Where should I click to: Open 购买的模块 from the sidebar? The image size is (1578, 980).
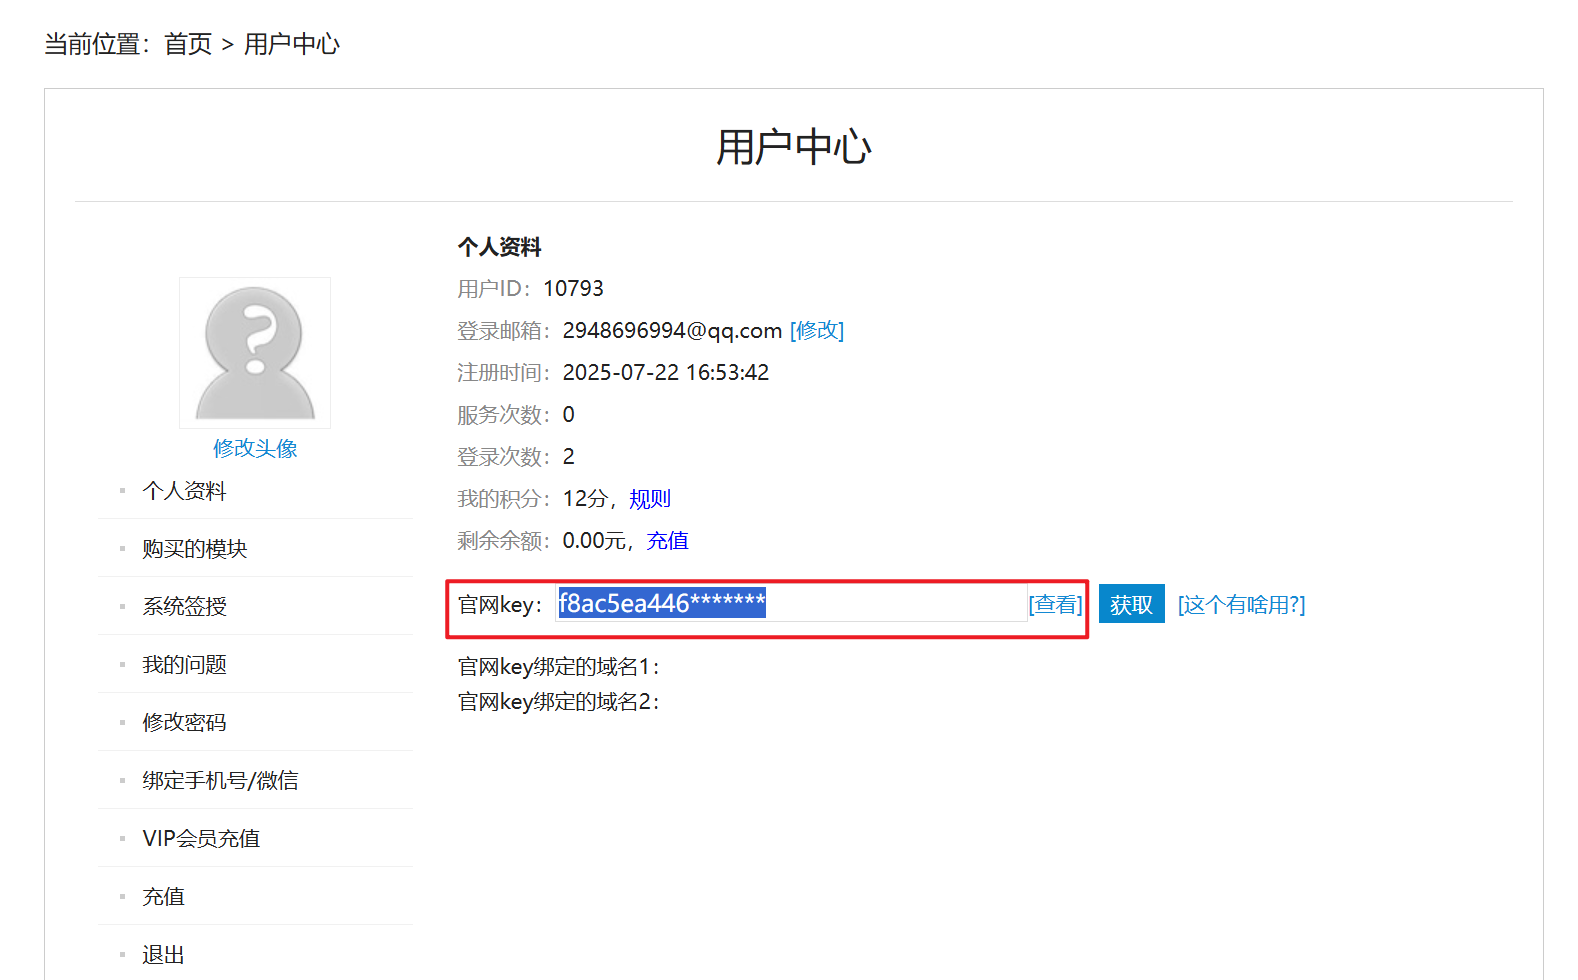(194, 549)
